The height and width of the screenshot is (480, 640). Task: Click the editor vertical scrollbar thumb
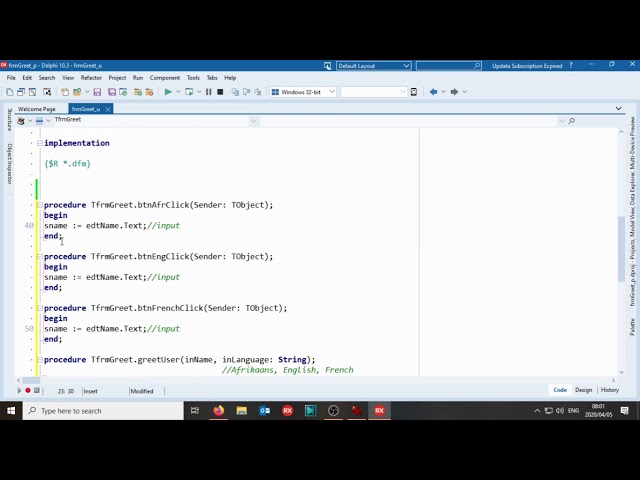pos(621,249)
